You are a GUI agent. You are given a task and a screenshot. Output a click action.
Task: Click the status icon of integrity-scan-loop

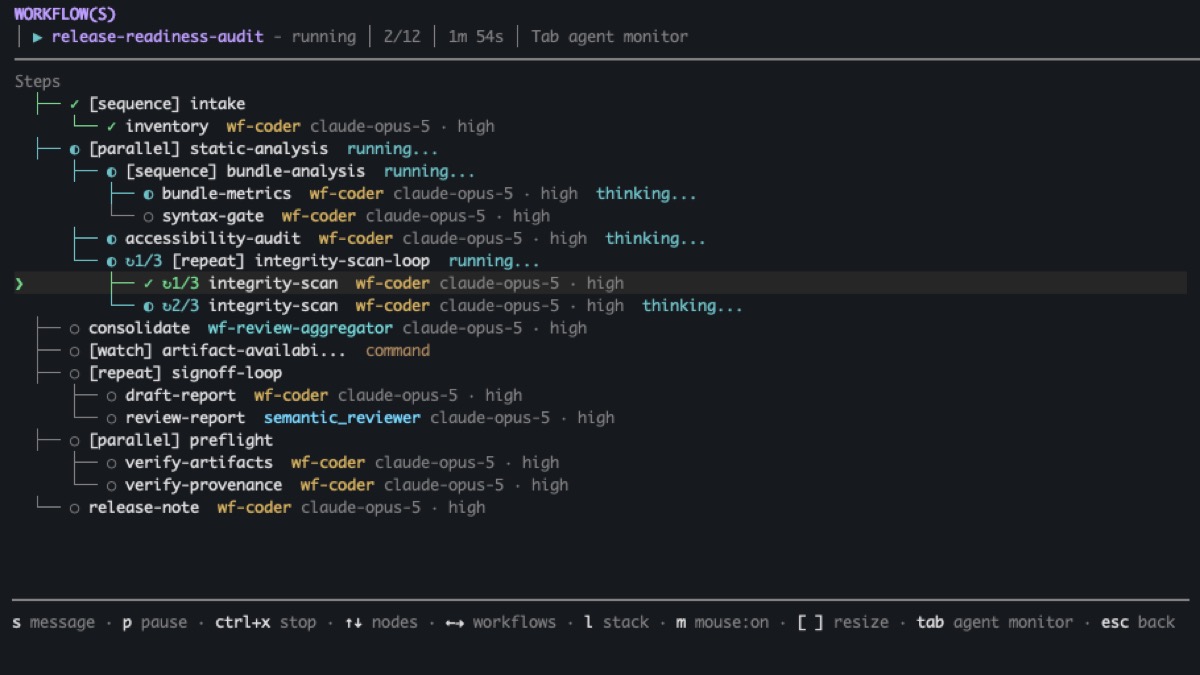click(112, 261)
